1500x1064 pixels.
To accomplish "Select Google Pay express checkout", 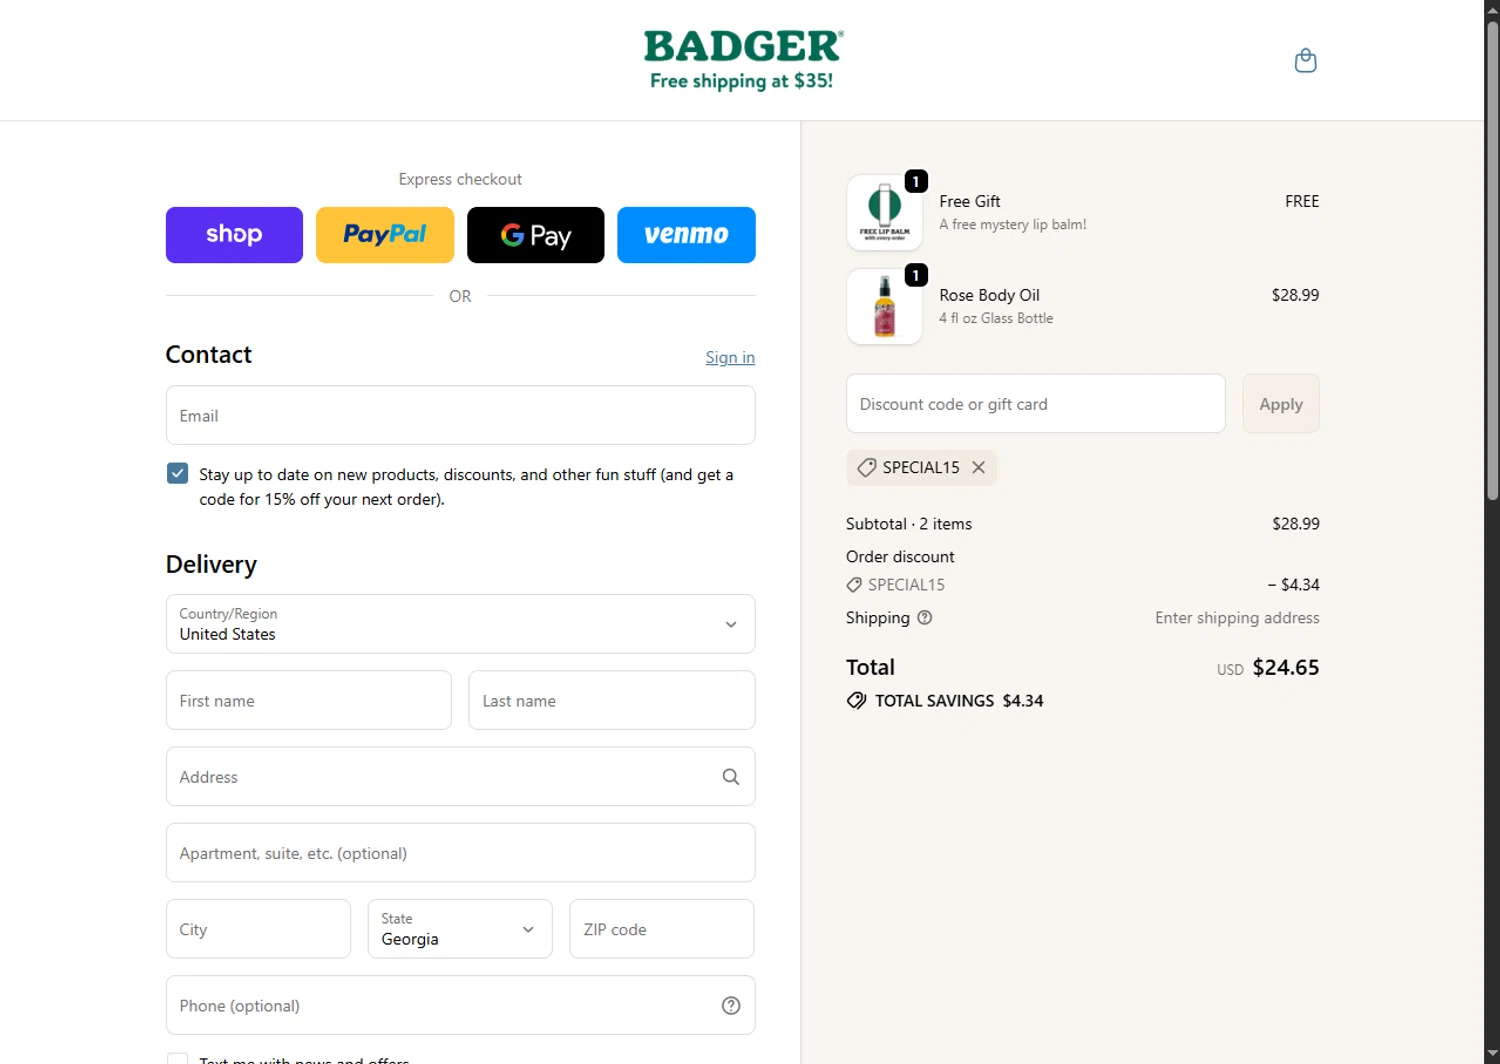I will (536, 235).
